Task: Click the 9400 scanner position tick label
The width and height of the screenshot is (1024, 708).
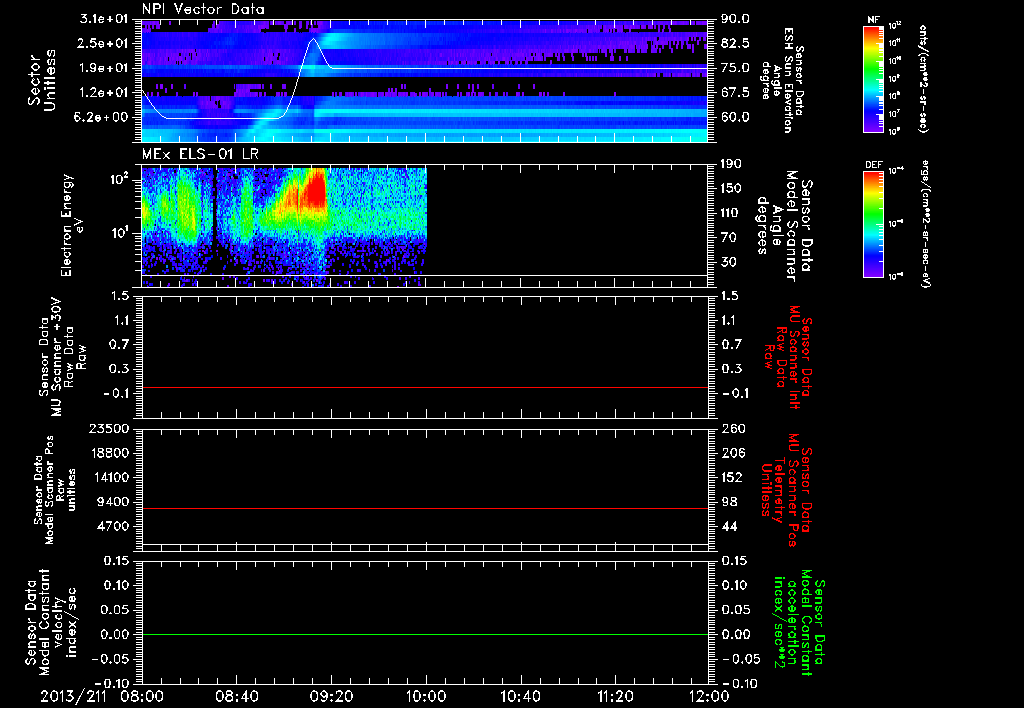Action: (x=114, y=502)
